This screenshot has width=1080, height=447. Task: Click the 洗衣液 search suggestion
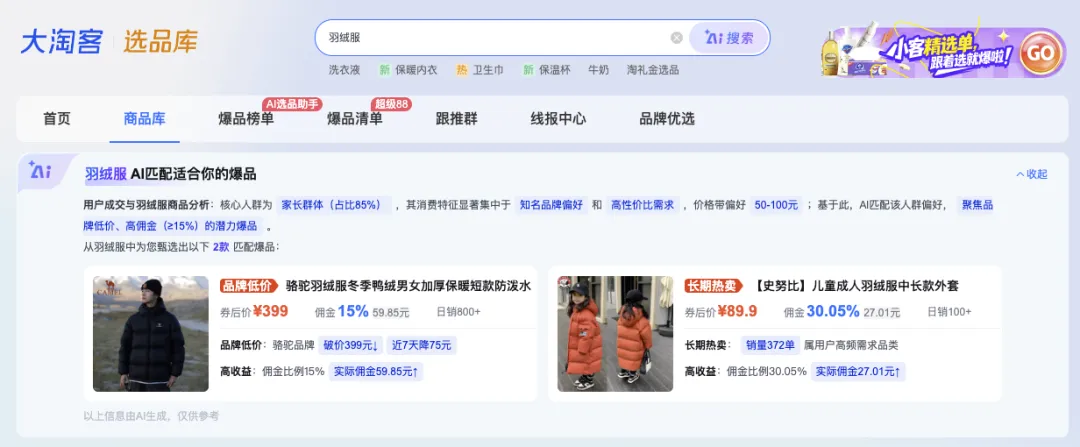(x=344, y=70)
